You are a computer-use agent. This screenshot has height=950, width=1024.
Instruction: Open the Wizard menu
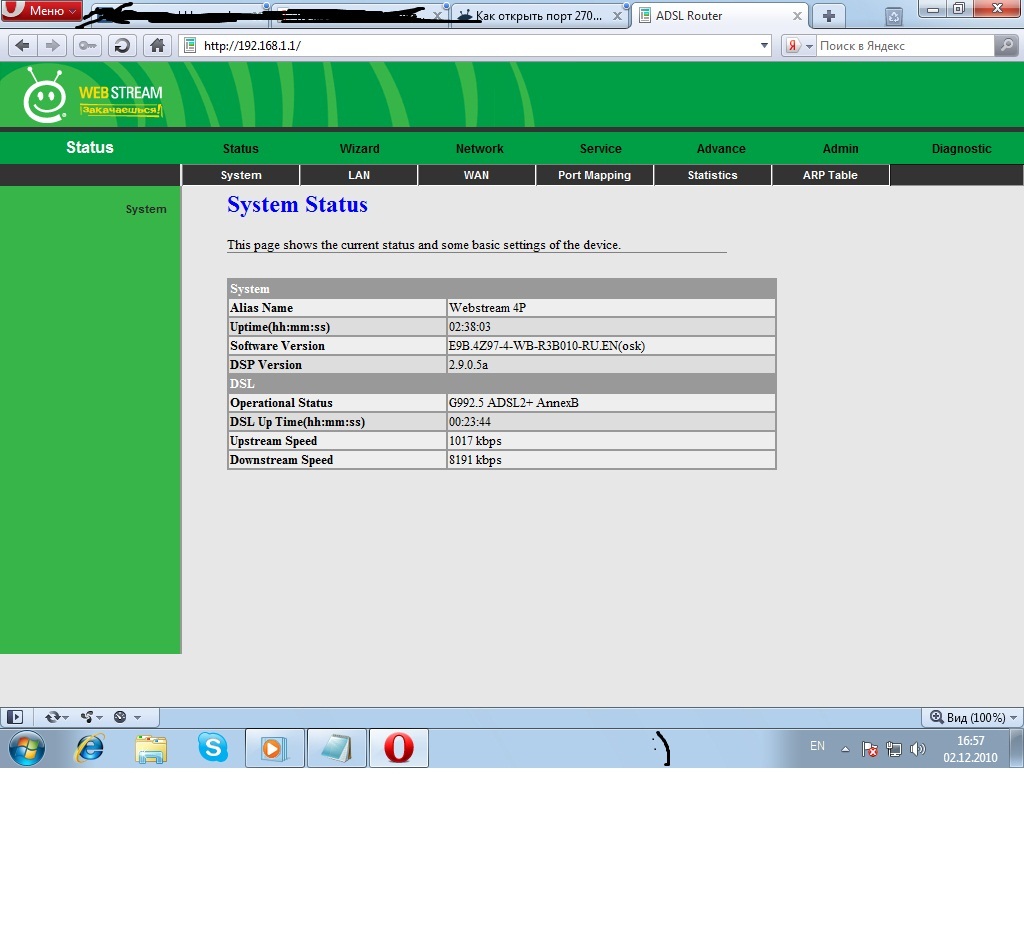[x=359, y=149]
